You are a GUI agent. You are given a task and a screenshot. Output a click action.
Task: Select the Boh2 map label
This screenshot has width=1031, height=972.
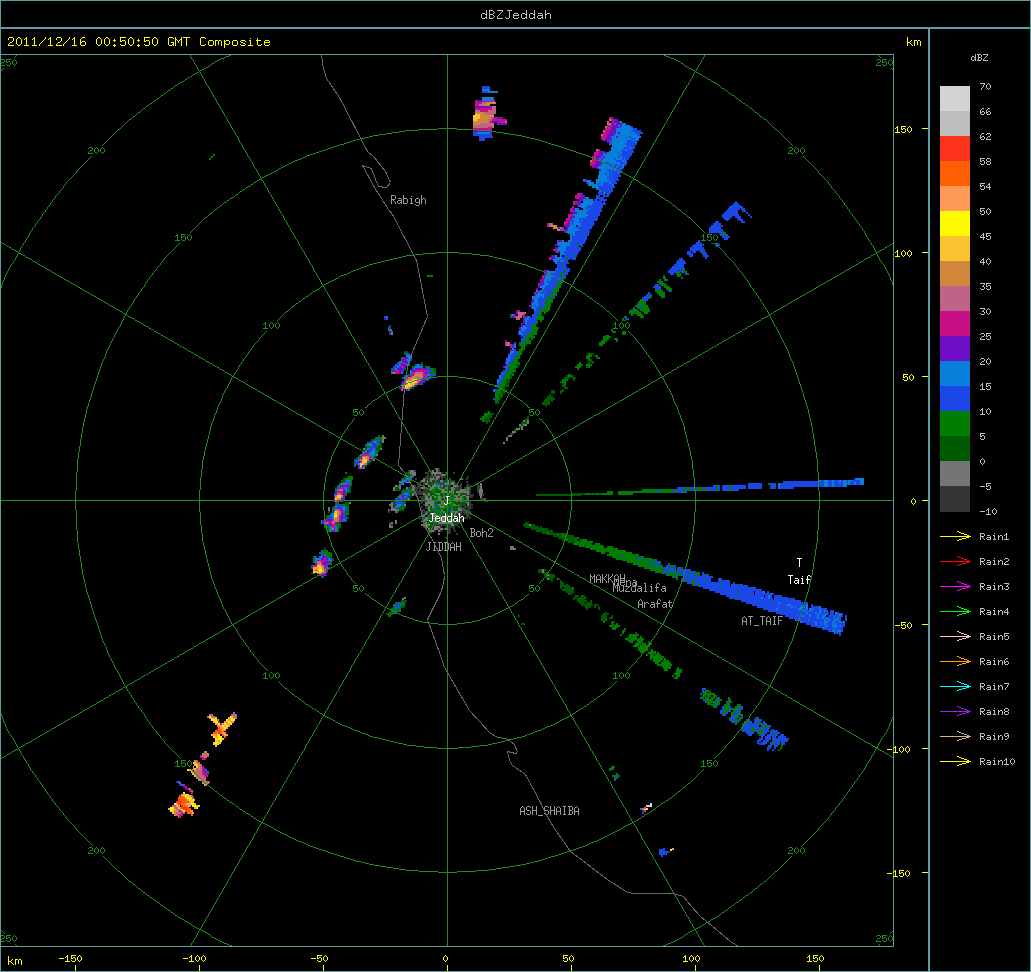tap(481, 533)
